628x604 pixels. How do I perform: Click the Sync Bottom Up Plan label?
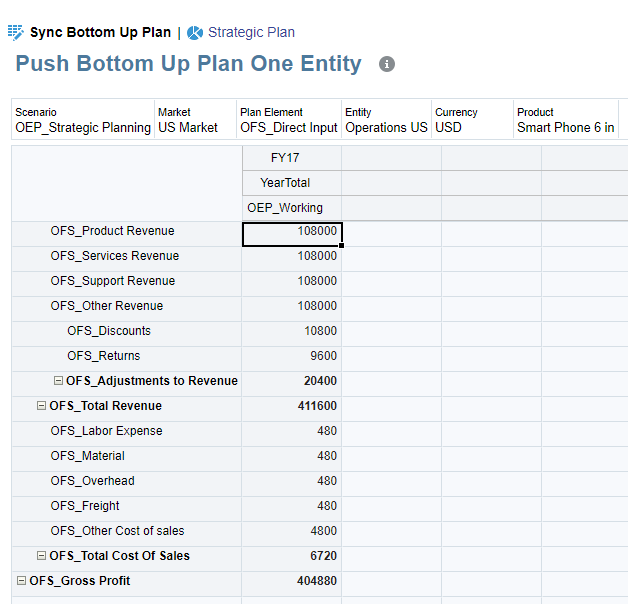click(101, 32)
